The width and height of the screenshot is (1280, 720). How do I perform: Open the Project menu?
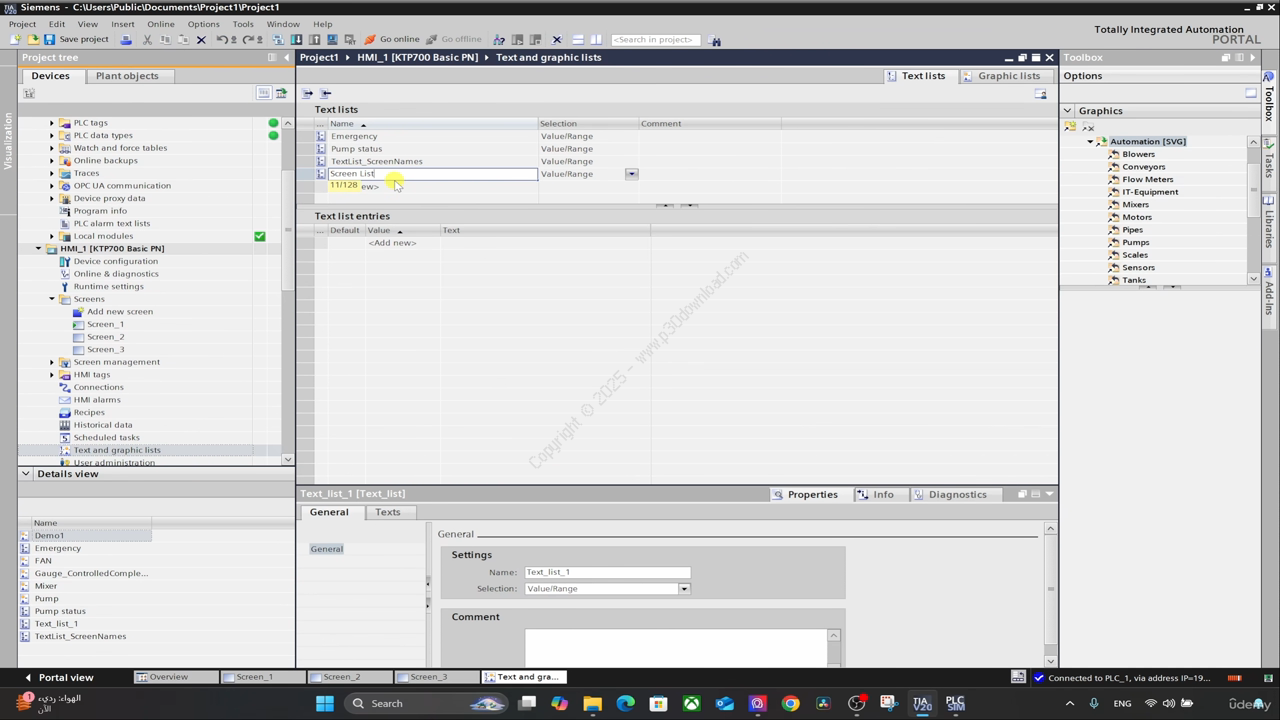pos(22,24)
